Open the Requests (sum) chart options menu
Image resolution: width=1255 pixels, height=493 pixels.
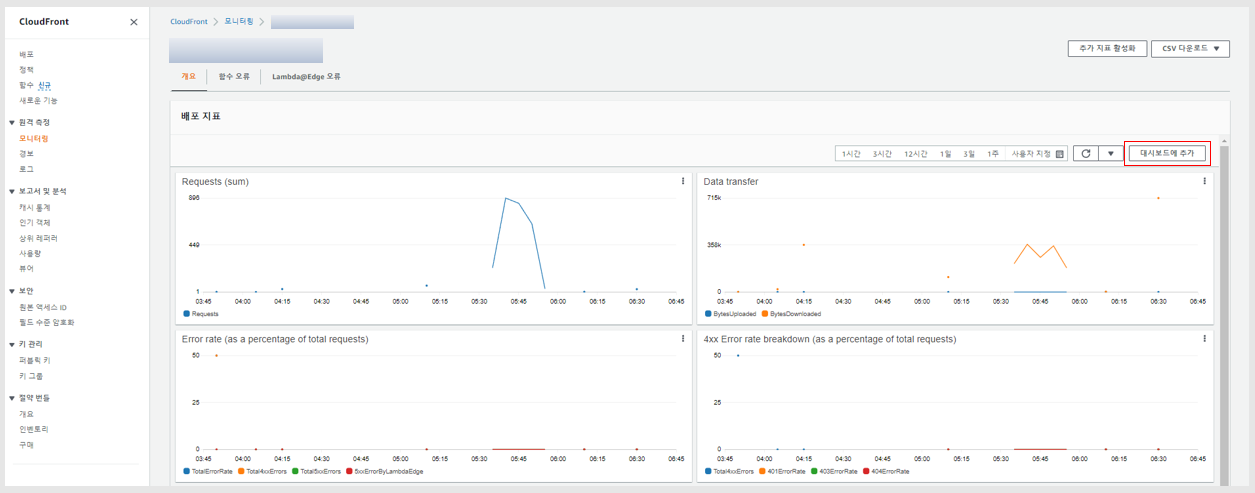[683, 181]
